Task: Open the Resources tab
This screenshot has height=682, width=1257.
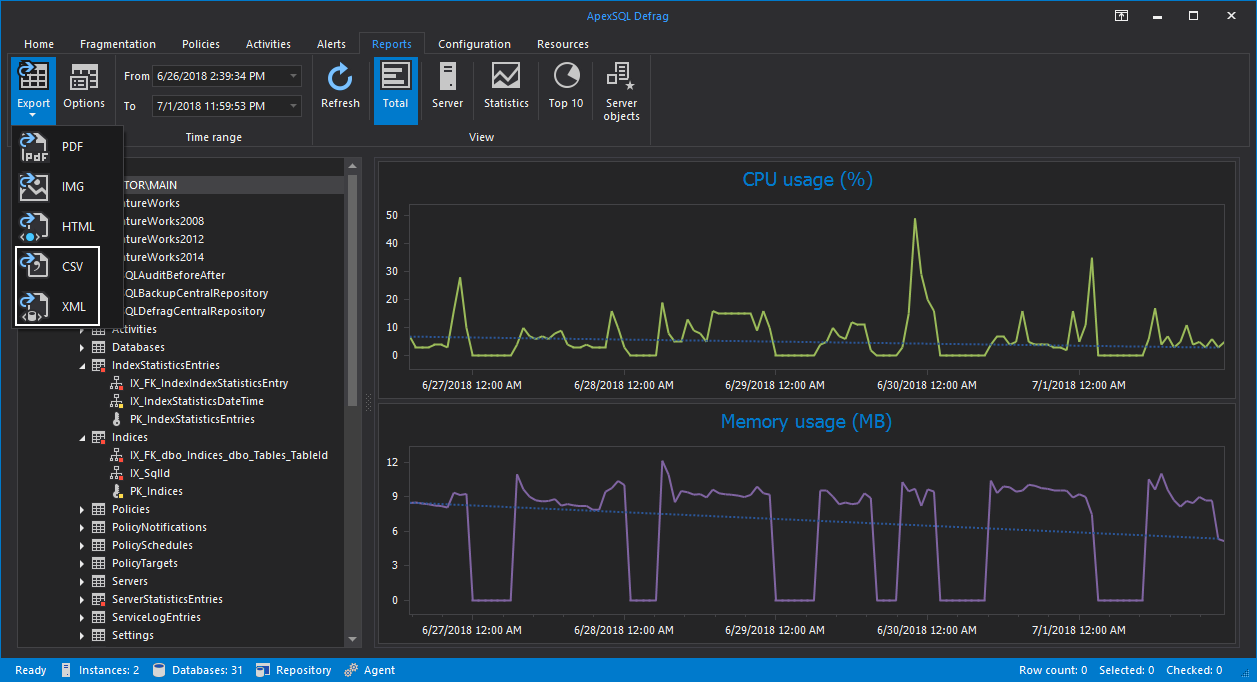Action: pos(563,44)
